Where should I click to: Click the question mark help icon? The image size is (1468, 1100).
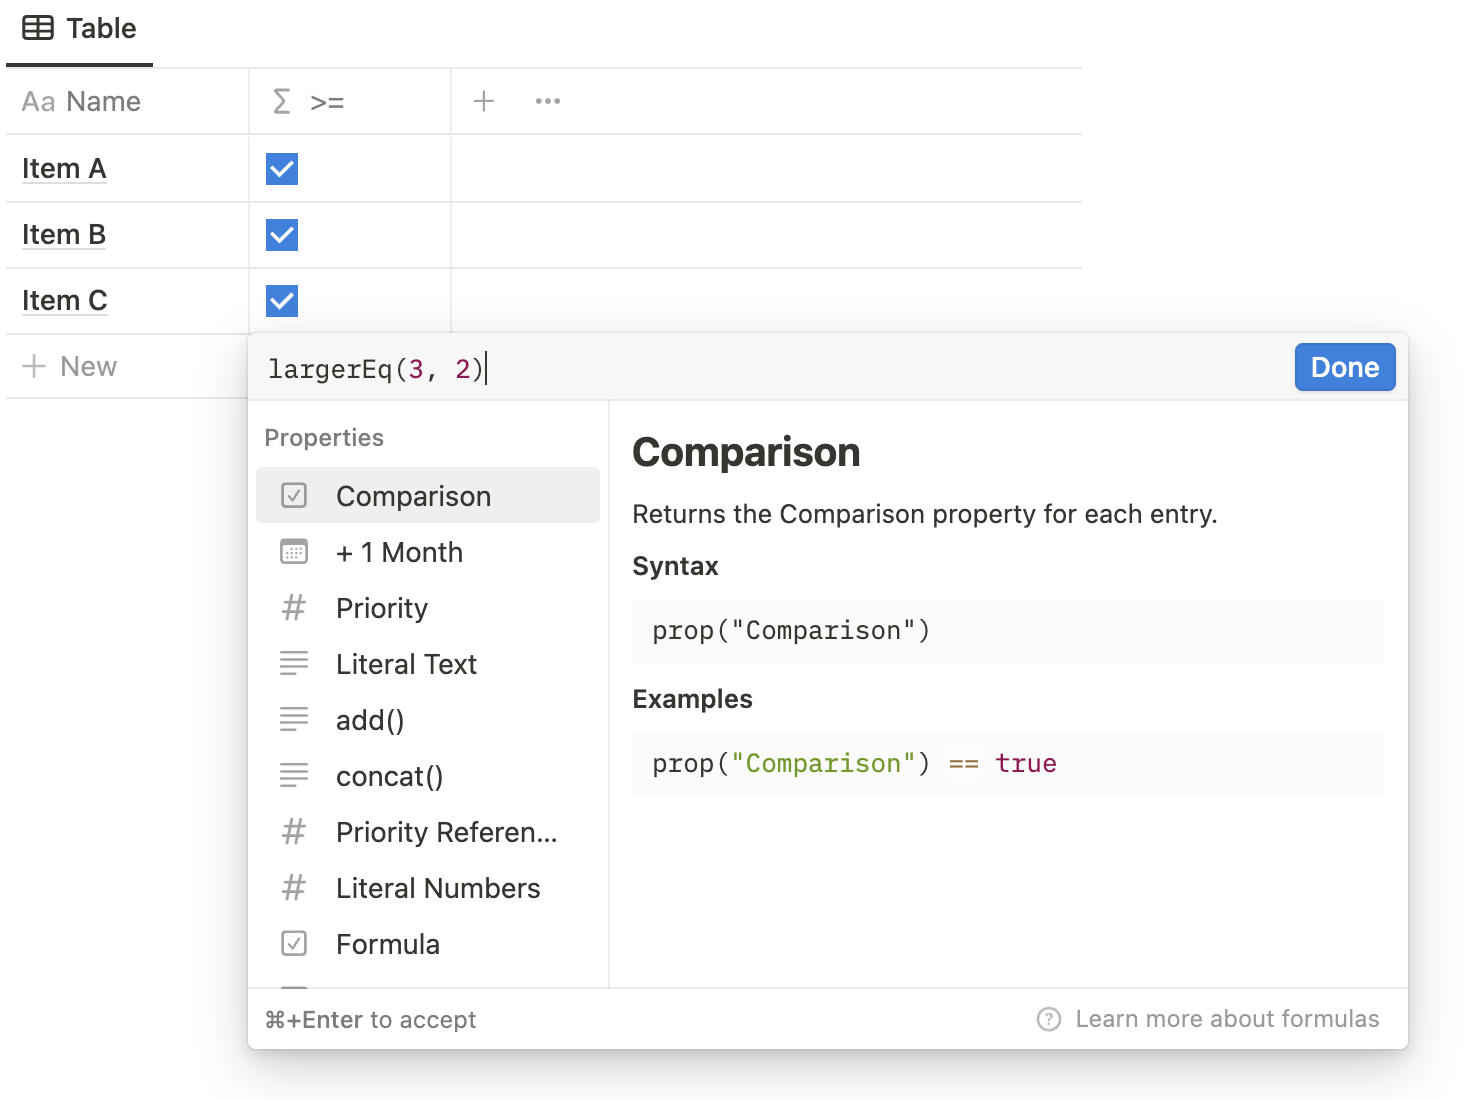click(x=1048, y=1019)
